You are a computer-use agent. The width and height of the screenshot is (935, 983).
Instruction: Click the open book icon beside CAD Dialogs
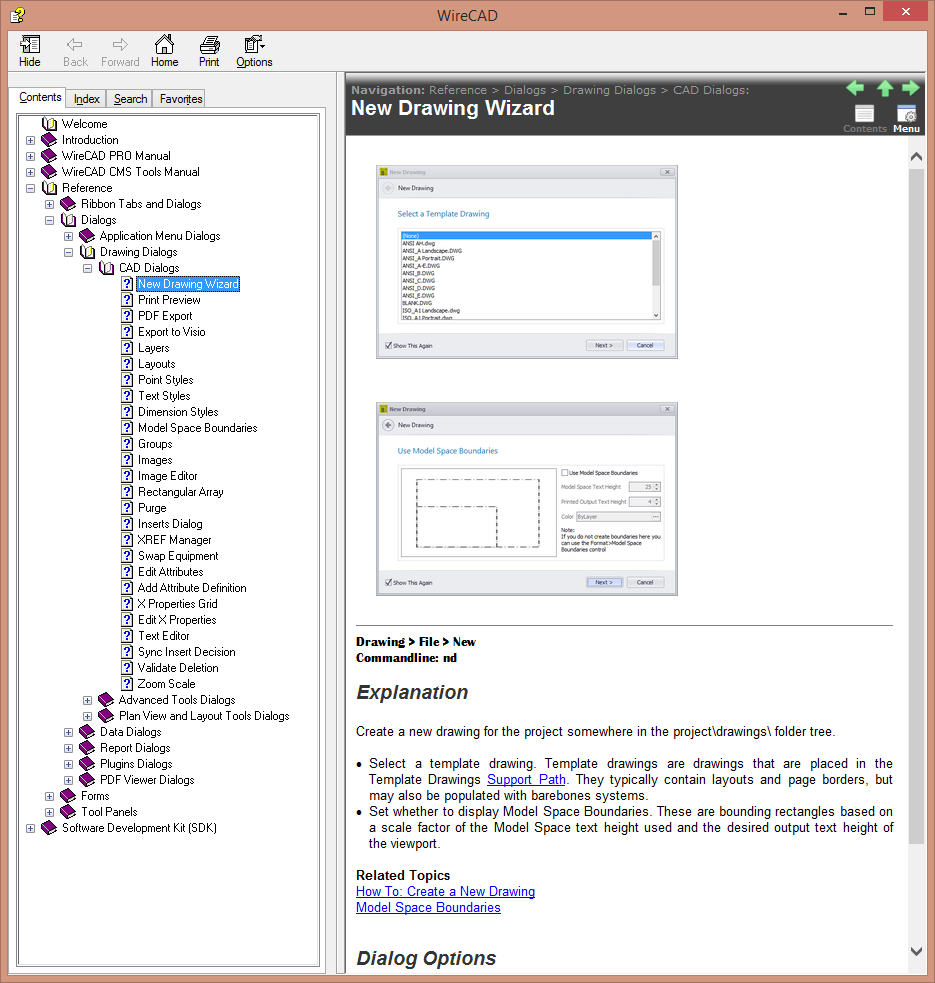107,268
